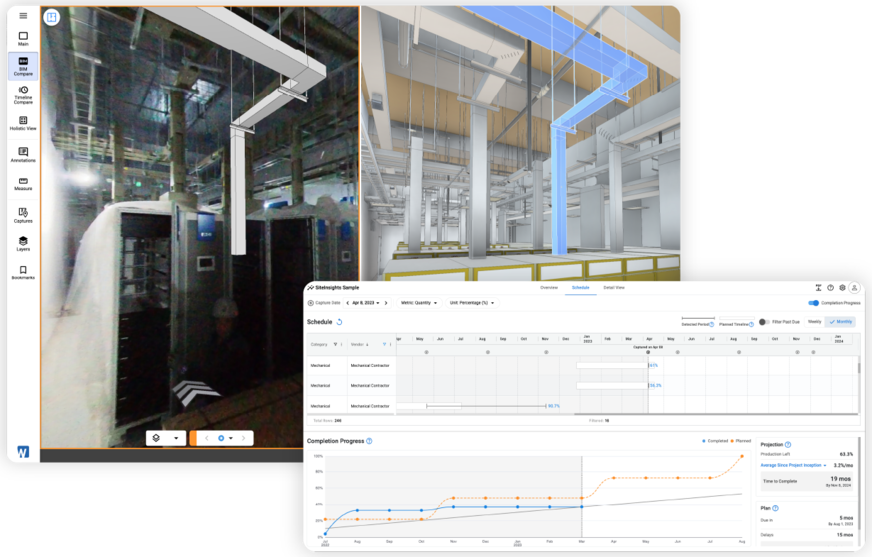Switch to Holistic View
872x557 pixels.
click(23, 123)
